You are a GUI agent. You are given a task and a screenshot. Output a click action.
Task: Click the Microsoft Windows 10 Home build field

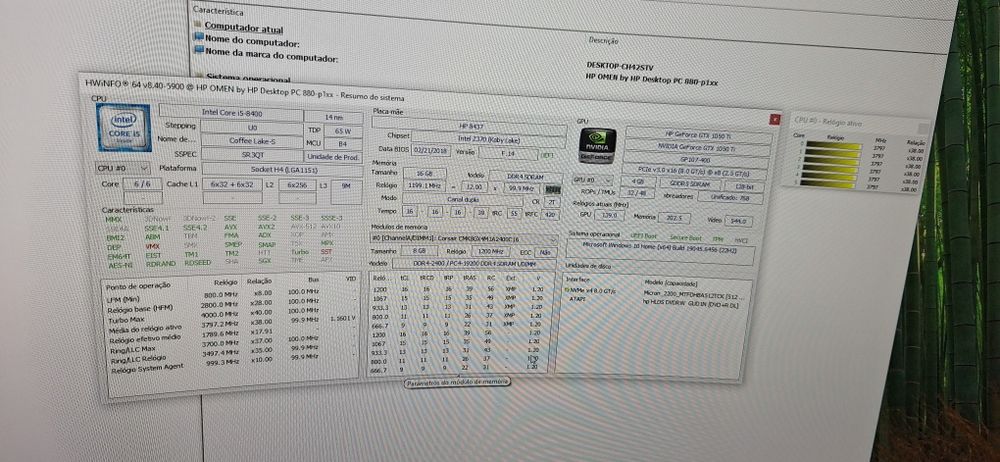[x=661, y=253]
